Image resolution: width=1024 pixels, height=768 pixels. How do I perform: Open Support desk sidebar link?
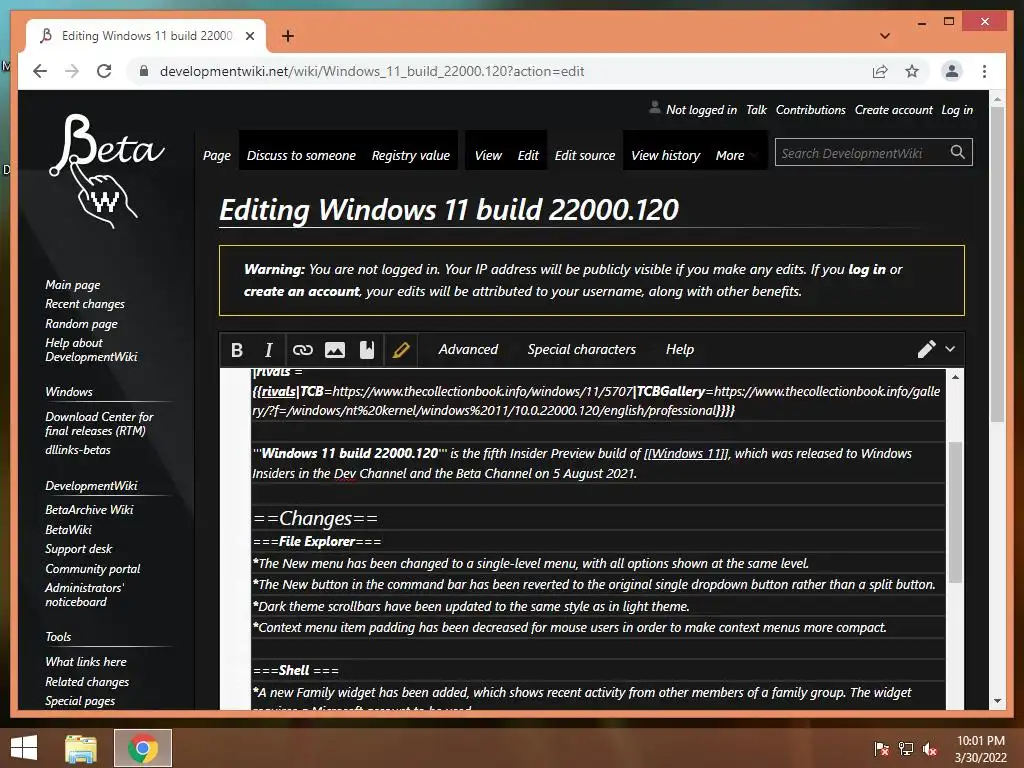point(78,549)
